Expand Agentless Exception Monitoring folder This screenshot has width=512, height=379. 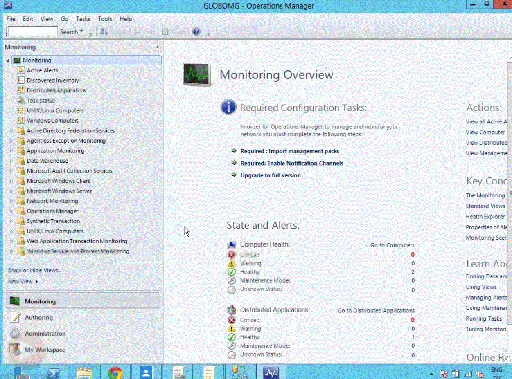(11, 141)
